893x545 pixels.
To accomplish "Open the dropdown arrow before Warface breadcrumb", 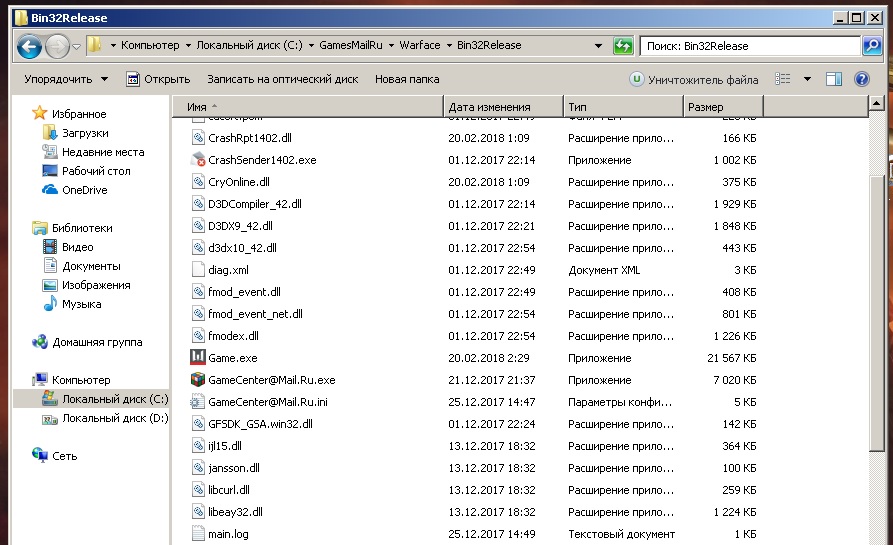I will coord(391,46).
